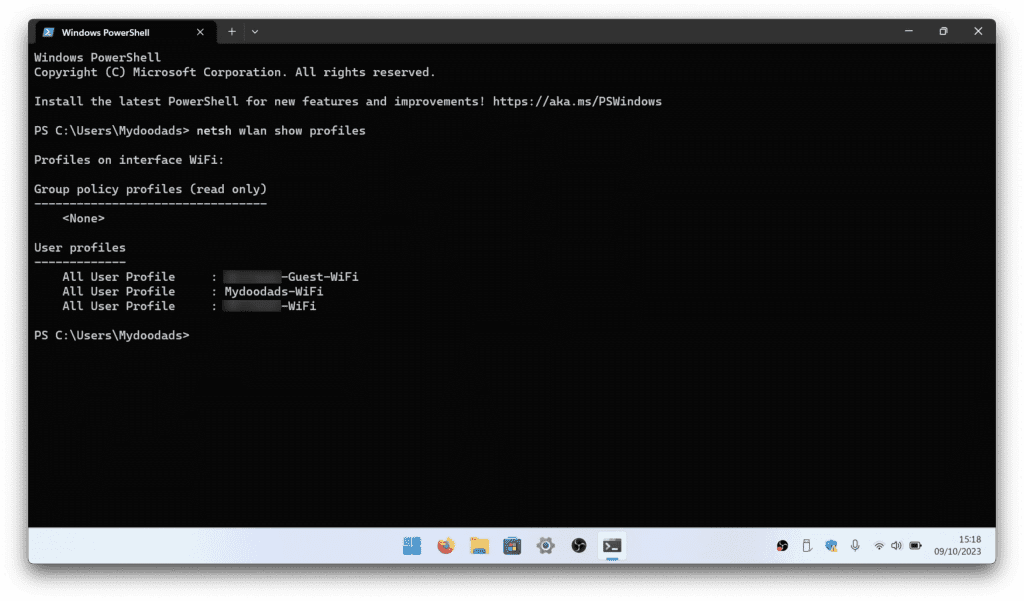
Task: Click the 'netsh wlan show profiles' command text
Action: pyautogui.click(x=281, y=131)
